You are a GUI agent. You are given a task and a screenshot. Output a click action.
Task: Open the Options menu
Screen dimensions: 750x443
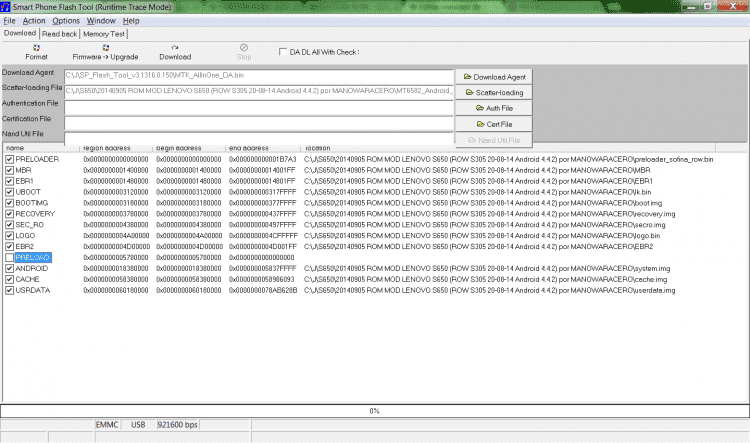(66, 21)
